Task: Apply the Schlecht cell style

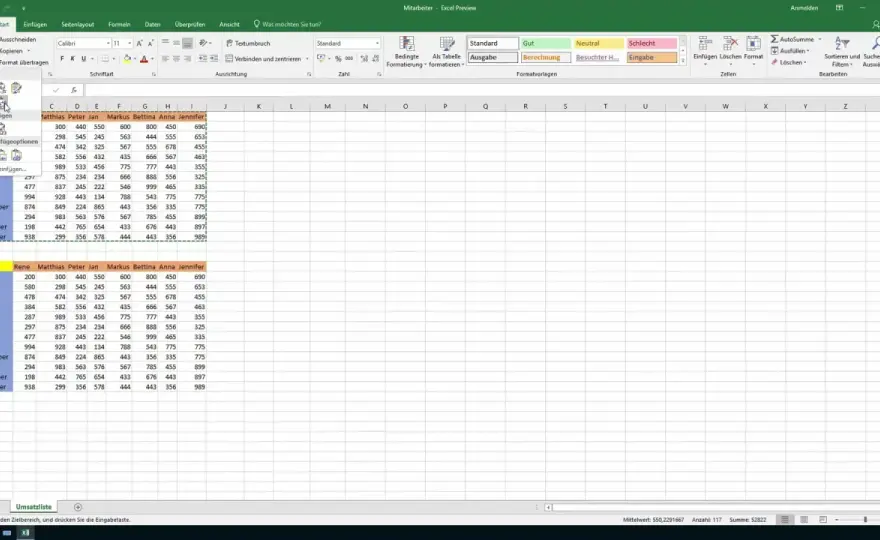Action: [652, 43]
